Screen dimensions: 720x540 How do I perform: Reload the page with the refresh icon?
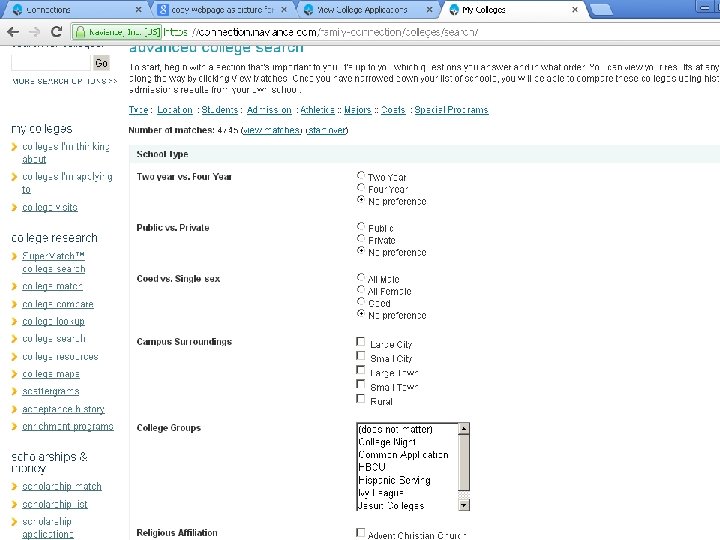56,31
